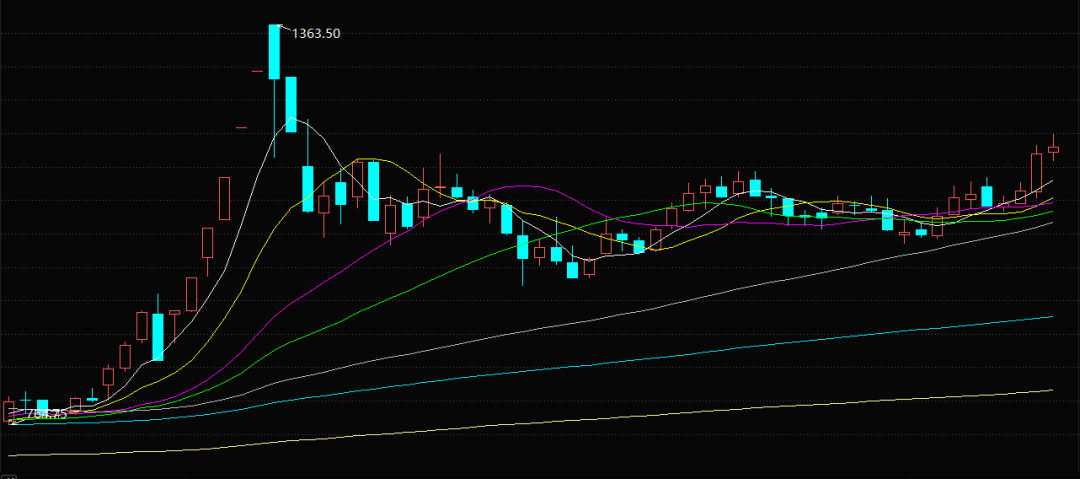Select the last candlestick on the far right

click(1053, 150)
